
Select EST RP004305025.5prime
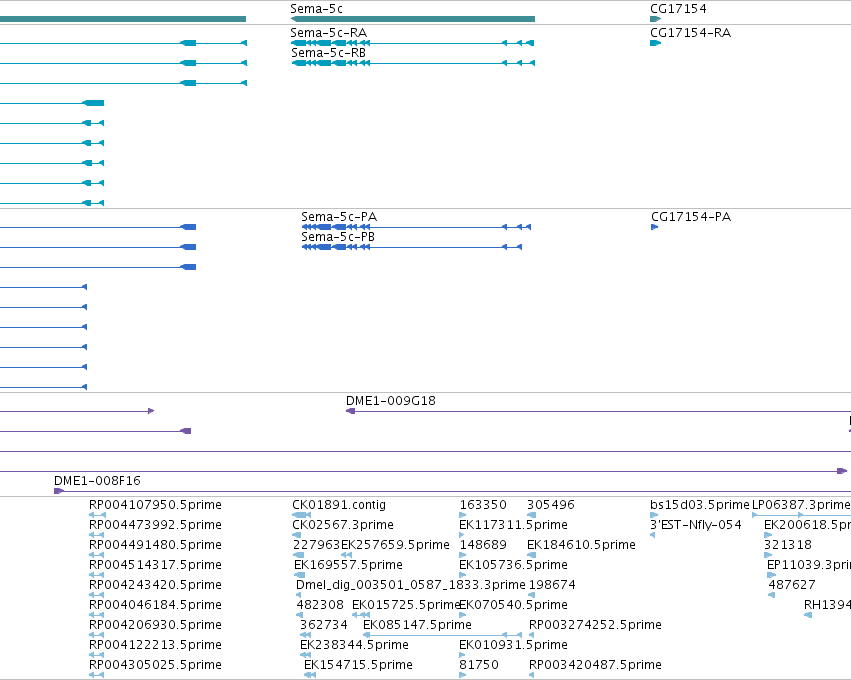pyautogui.click(x=155, y=664)
